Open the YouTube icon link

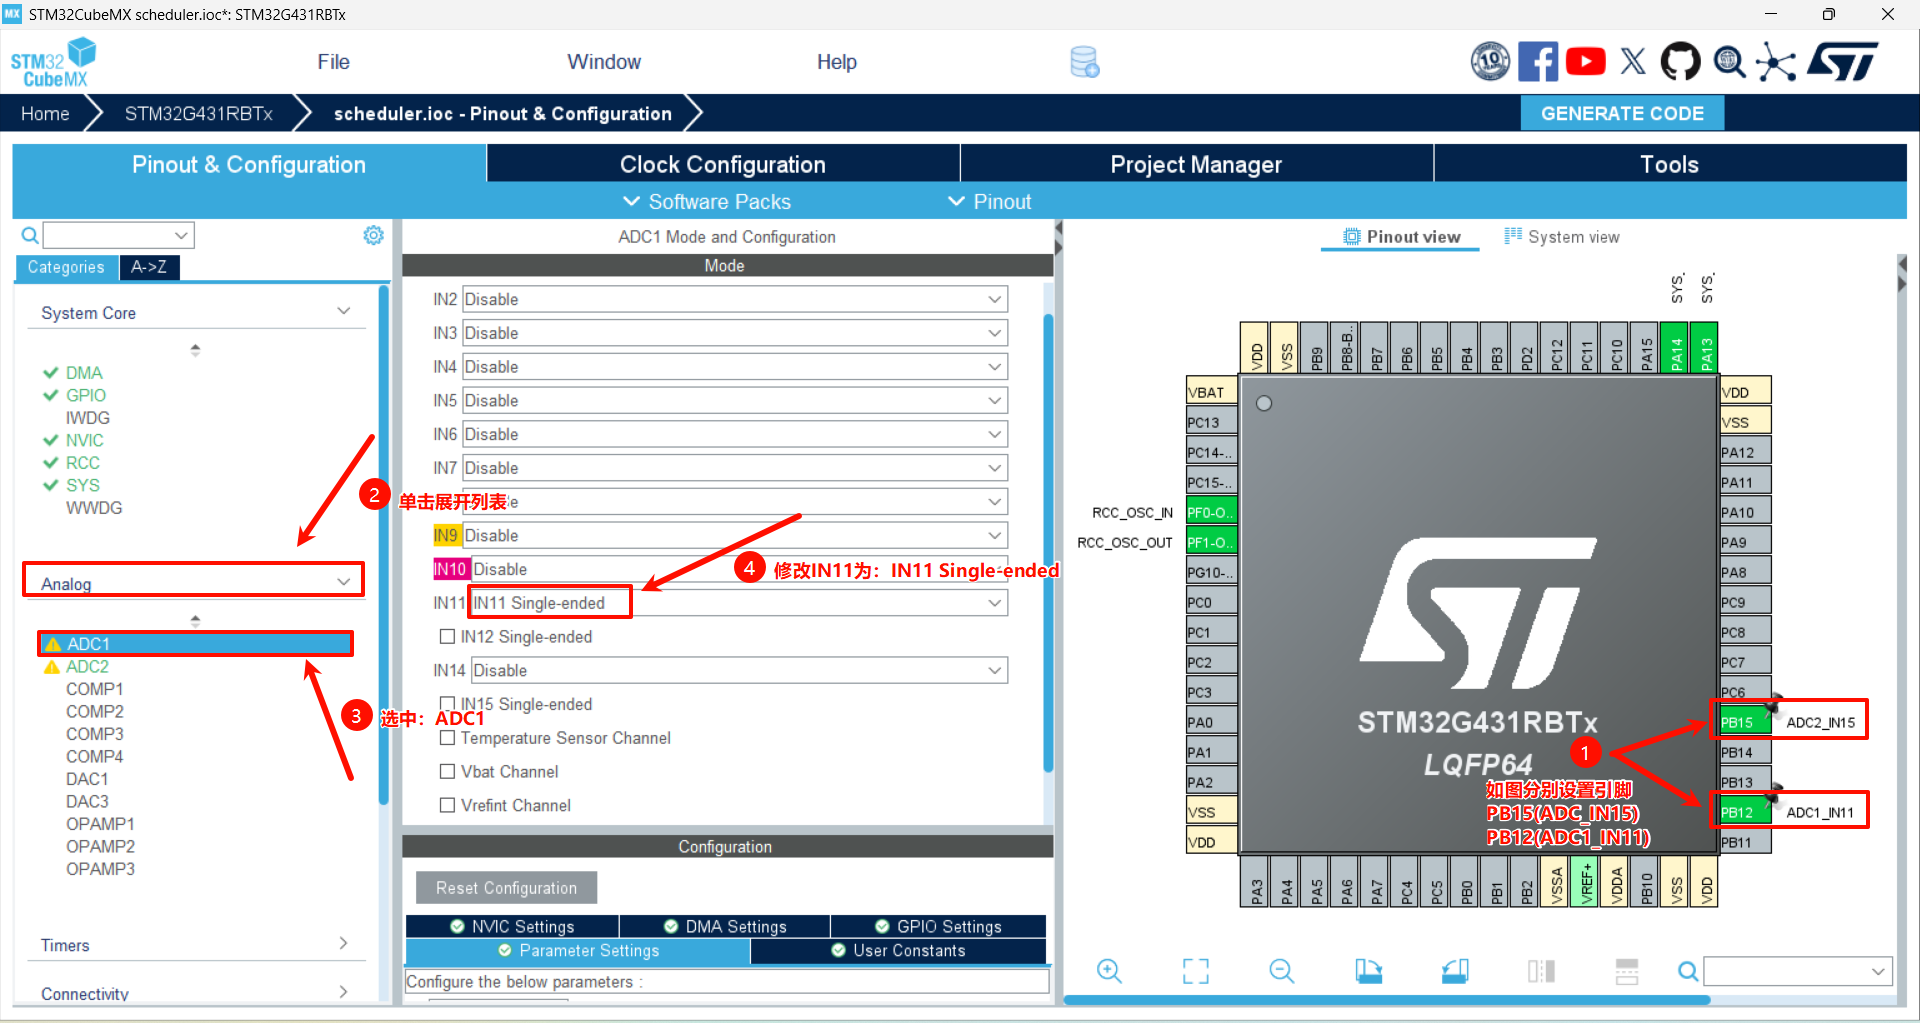click(x=1585, y=61)
